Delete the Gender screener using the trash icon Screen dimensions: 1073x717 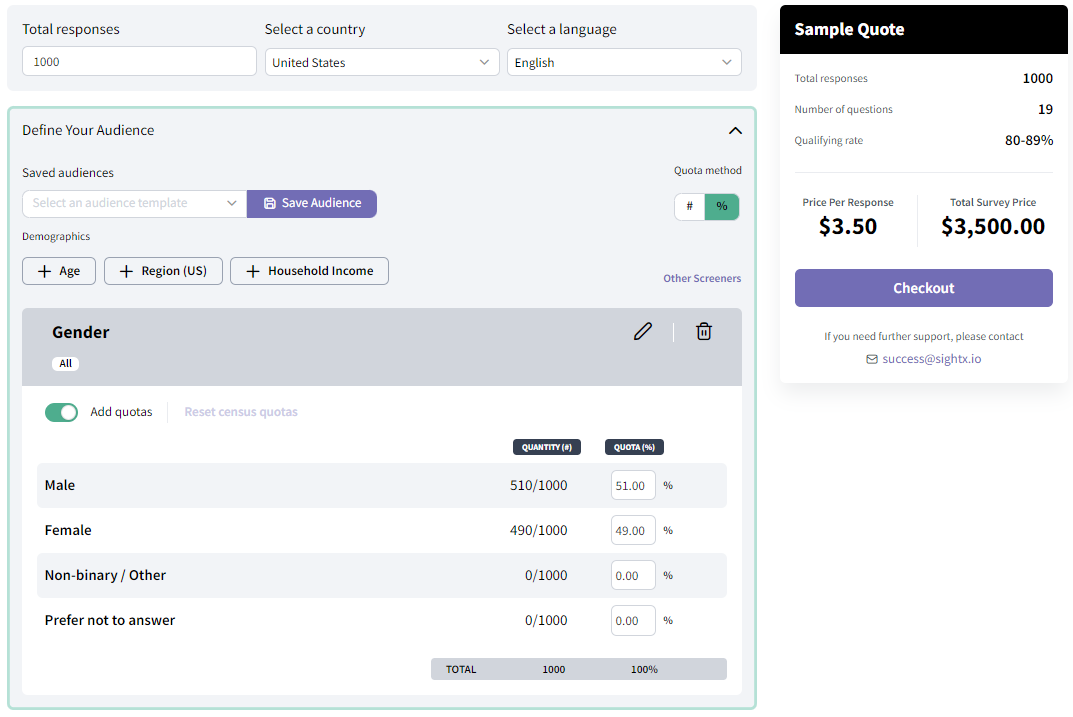703,332
